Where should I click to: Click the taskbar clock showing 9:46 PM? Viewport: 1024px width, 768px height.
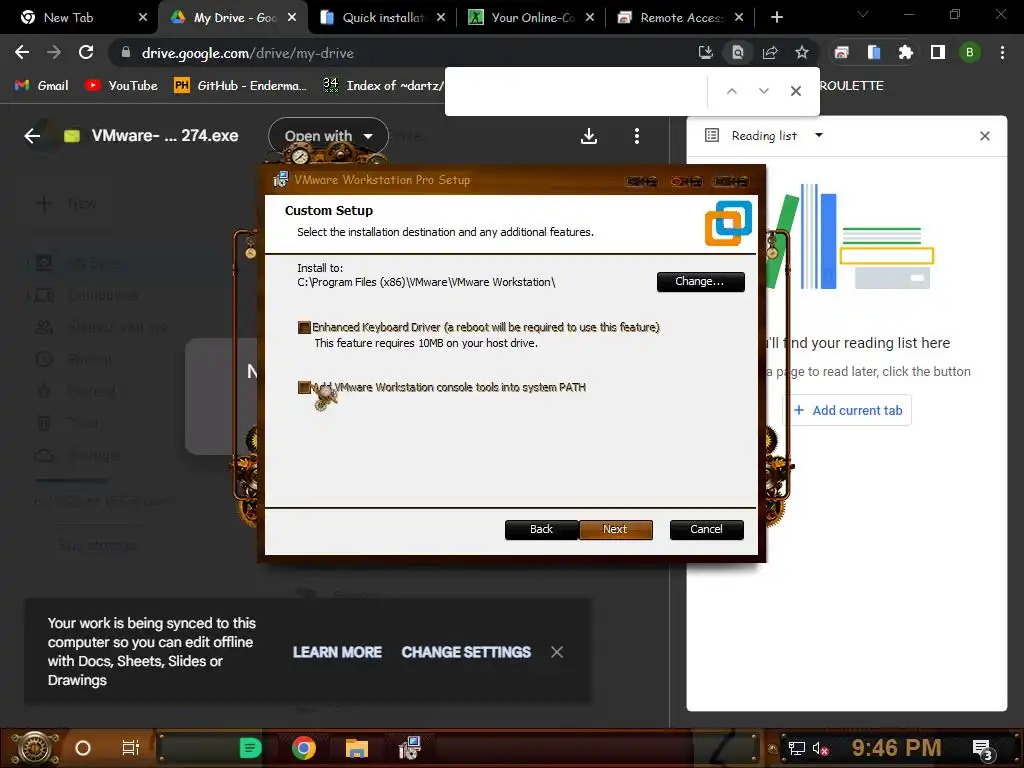[x=896, y=748]
